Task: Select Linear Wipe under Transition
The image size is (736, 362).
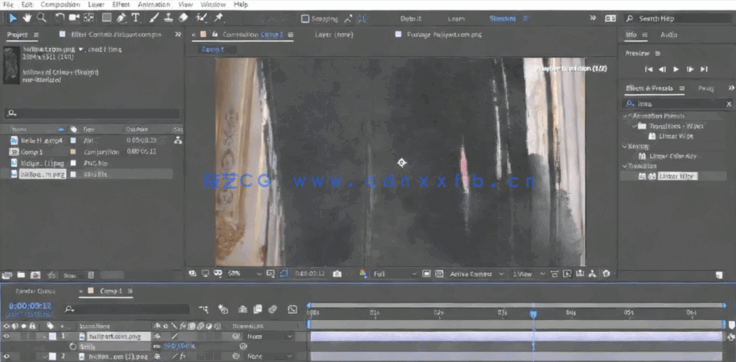Action: (x=677, y=177)
